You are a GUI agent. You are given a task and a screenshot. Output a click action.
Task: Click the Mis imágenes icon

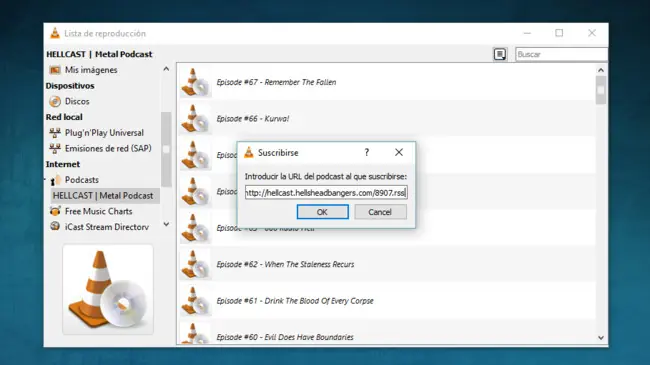[x=55, y=70]
